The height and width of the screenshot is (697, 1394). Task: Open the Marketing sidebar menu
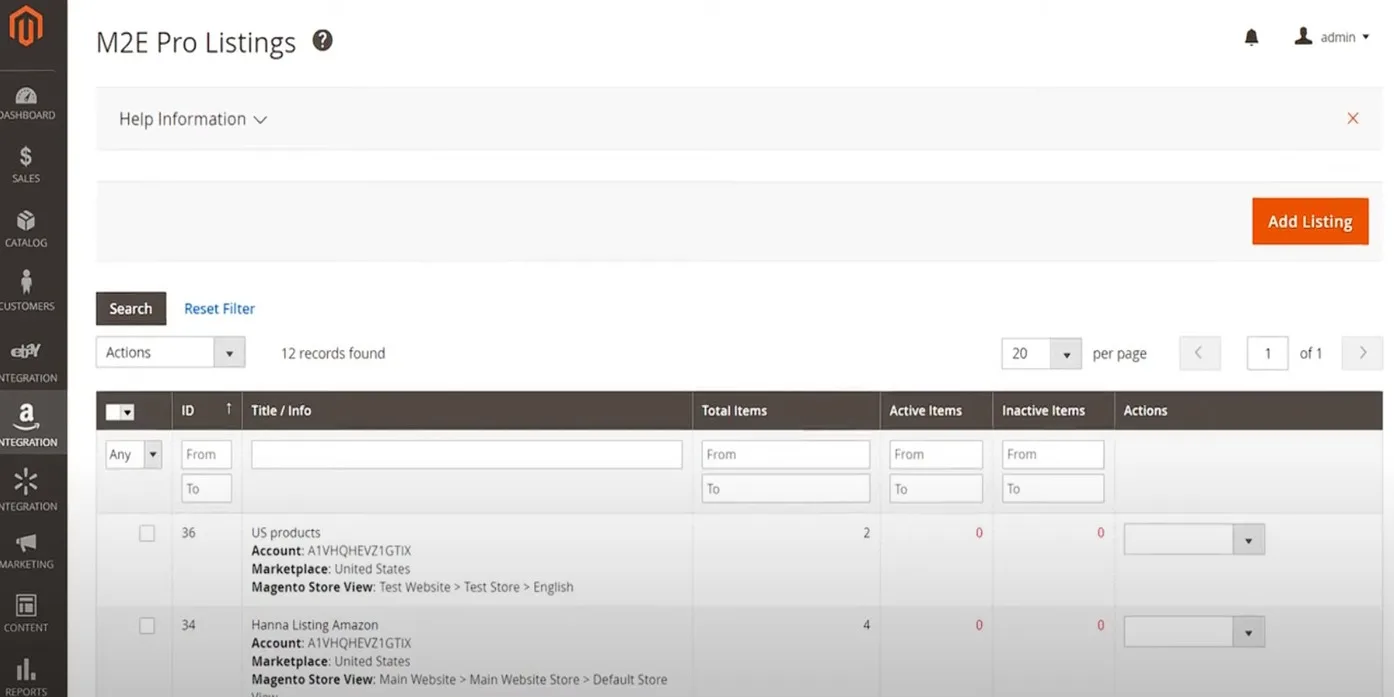(27, 550)
